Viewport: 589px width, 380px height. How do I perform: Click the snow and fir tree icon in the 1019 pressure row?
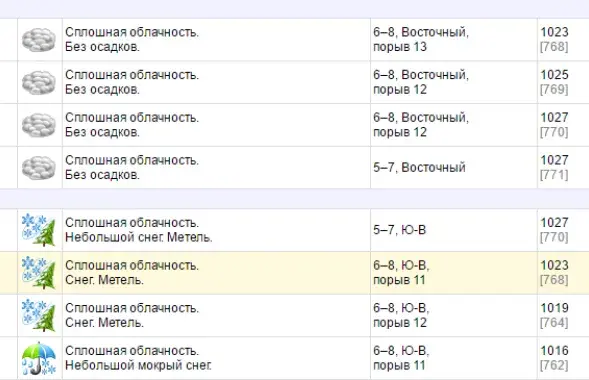point(39,315)
